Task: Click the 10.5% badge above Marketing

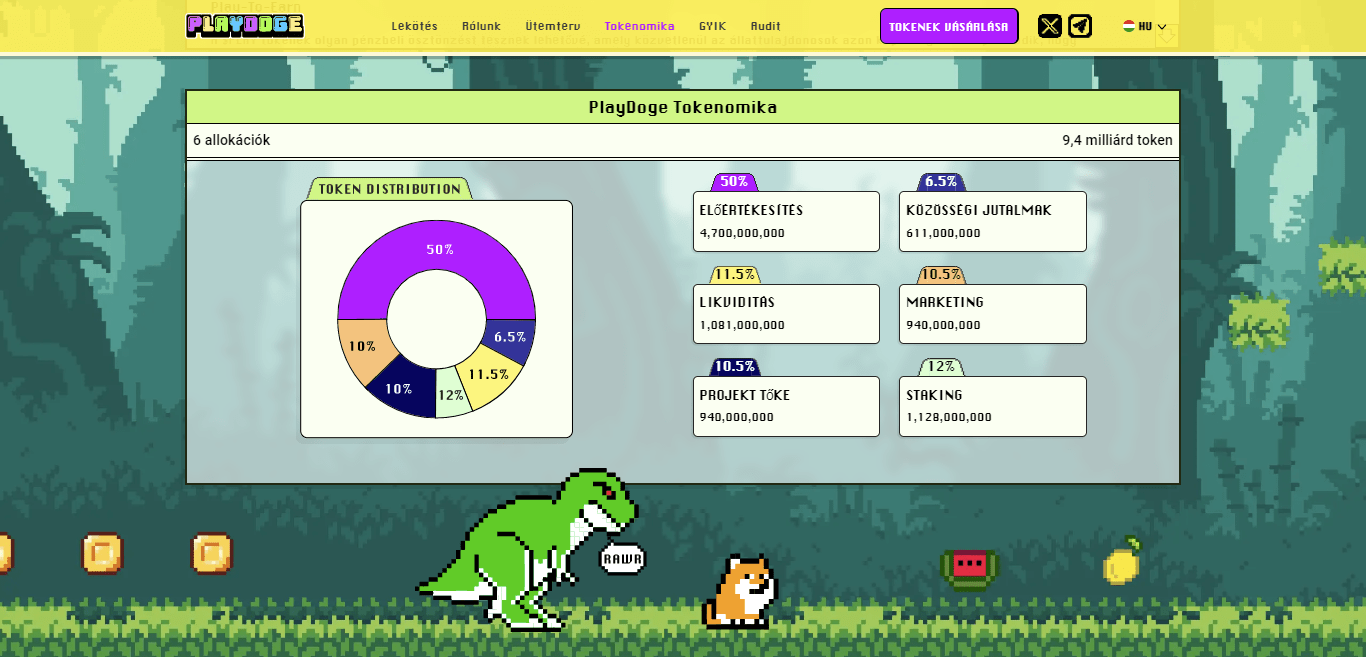Action: pyautogui.click(x=941, y=274)
